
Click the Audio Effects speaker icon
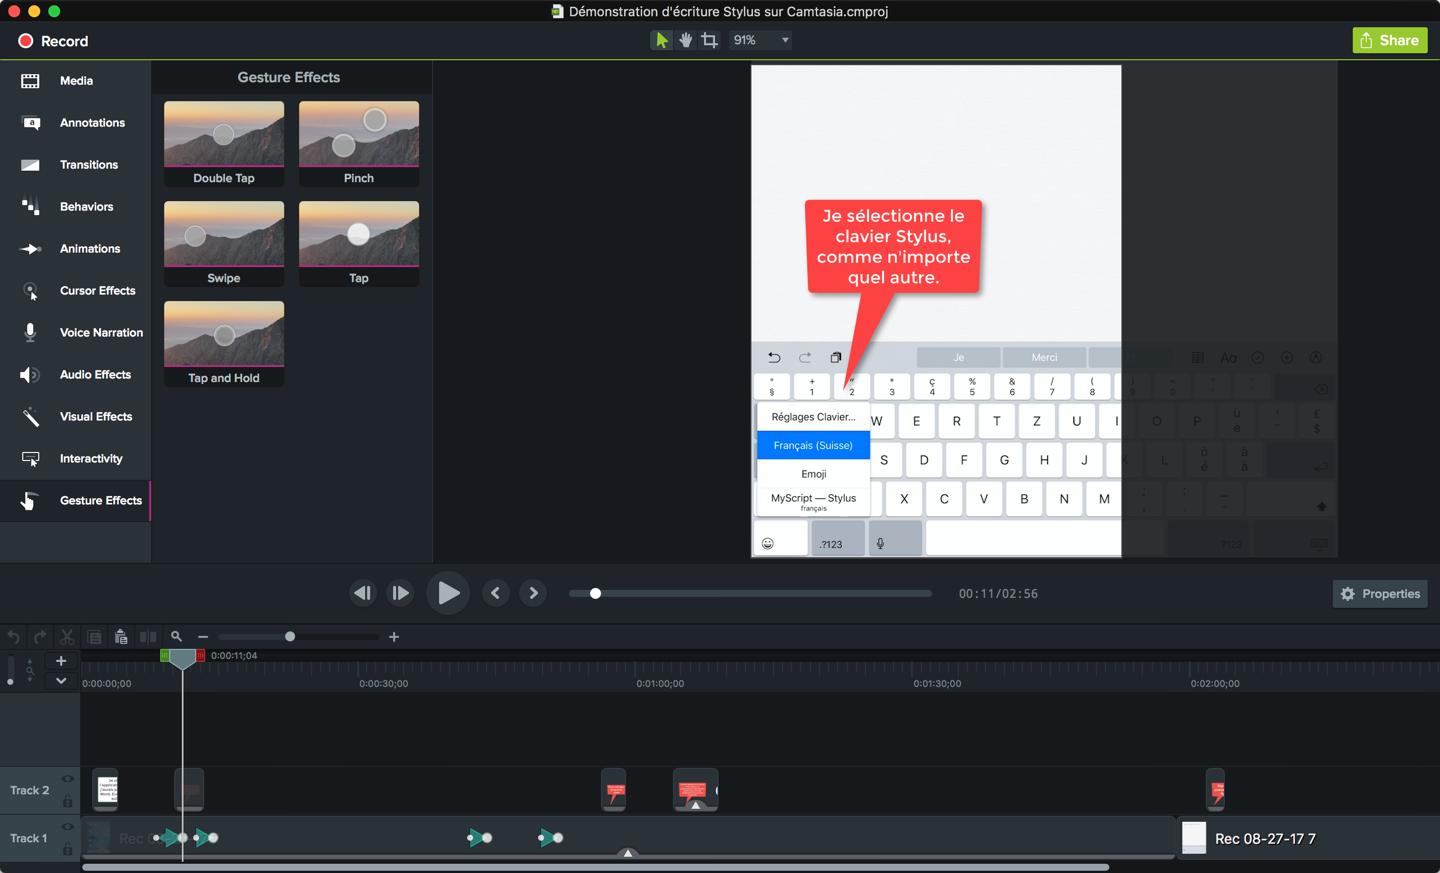[30, 375]
